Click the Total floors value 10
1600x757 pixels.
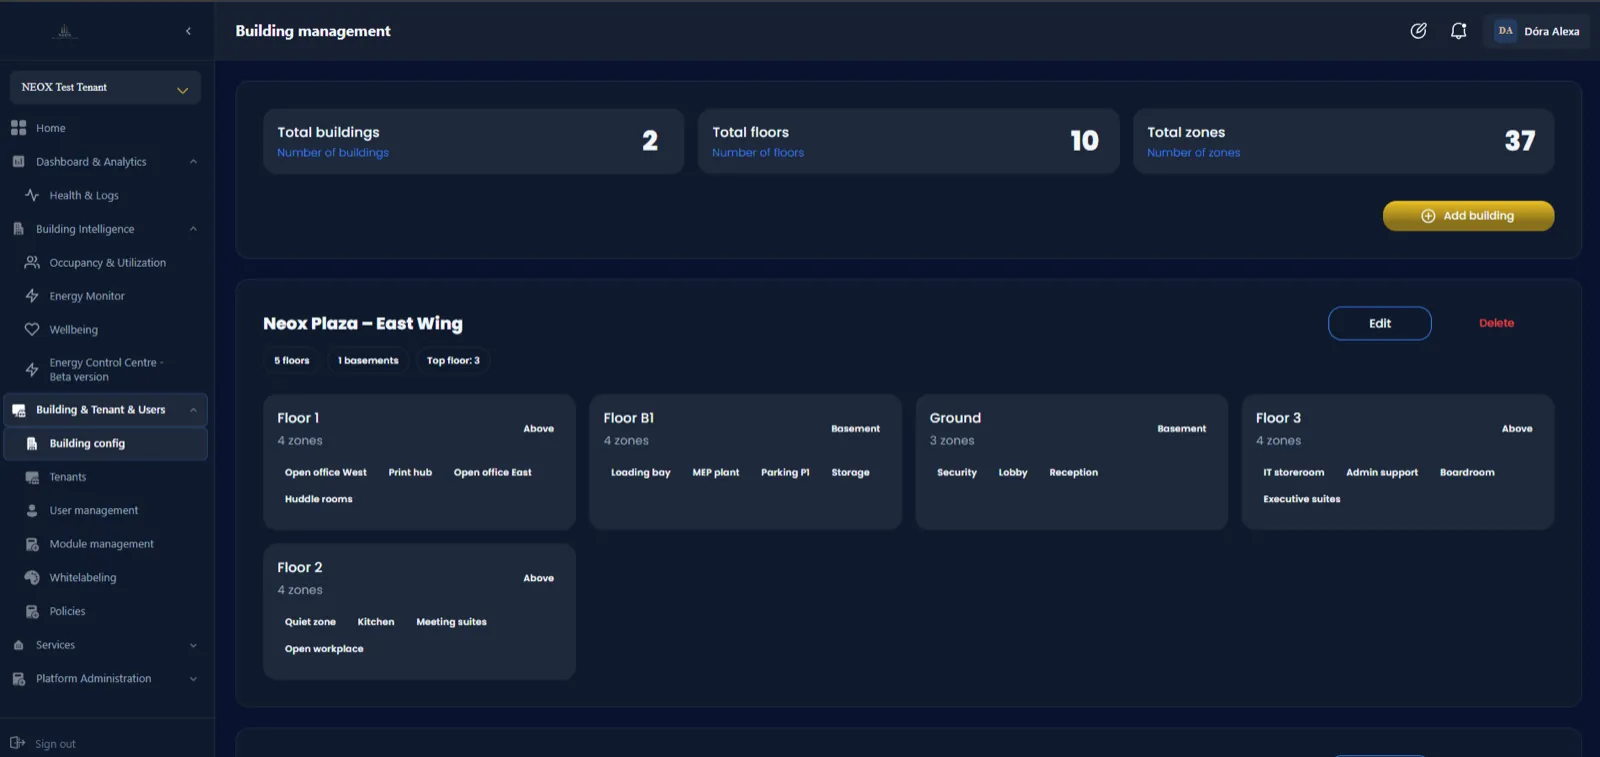coord(1084,141)
